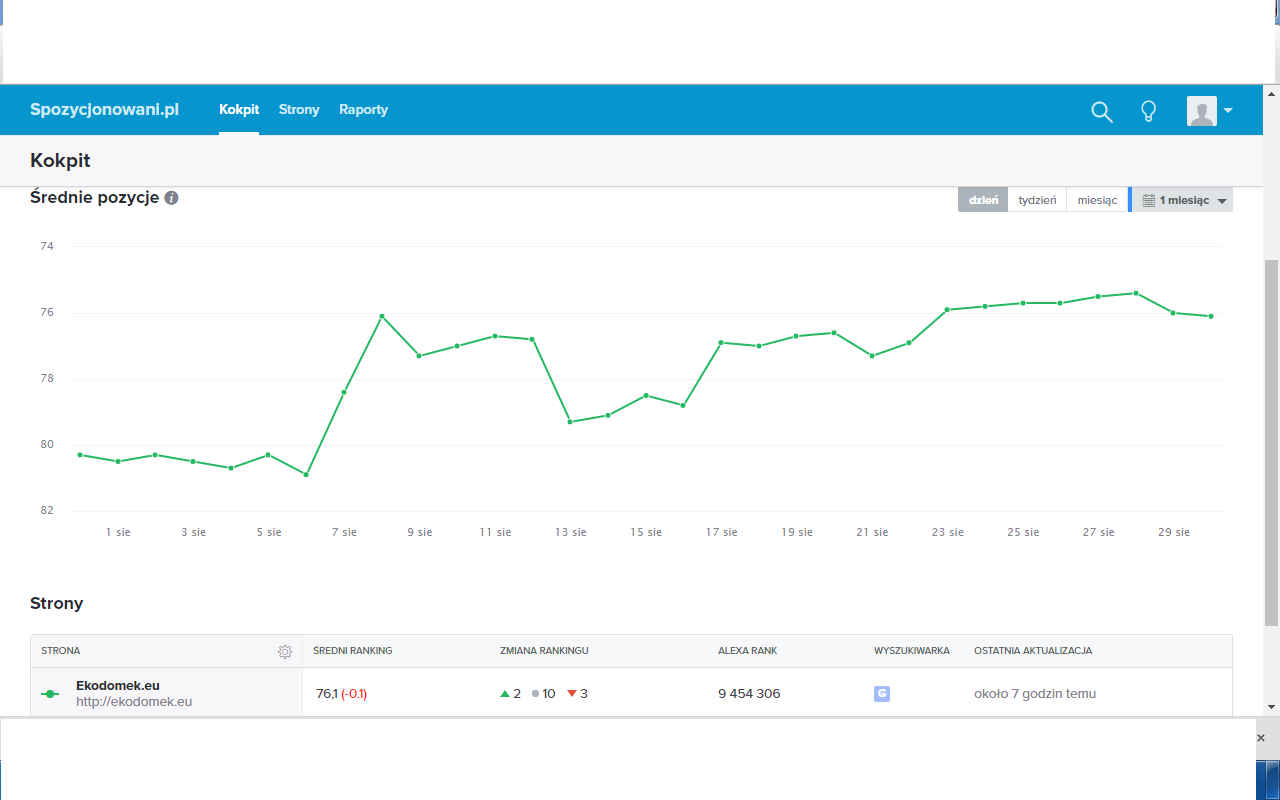Click the lightbulb tips icon
Image resolution: width=1280 pixels, height=800 pixels.
[1149, 111]
